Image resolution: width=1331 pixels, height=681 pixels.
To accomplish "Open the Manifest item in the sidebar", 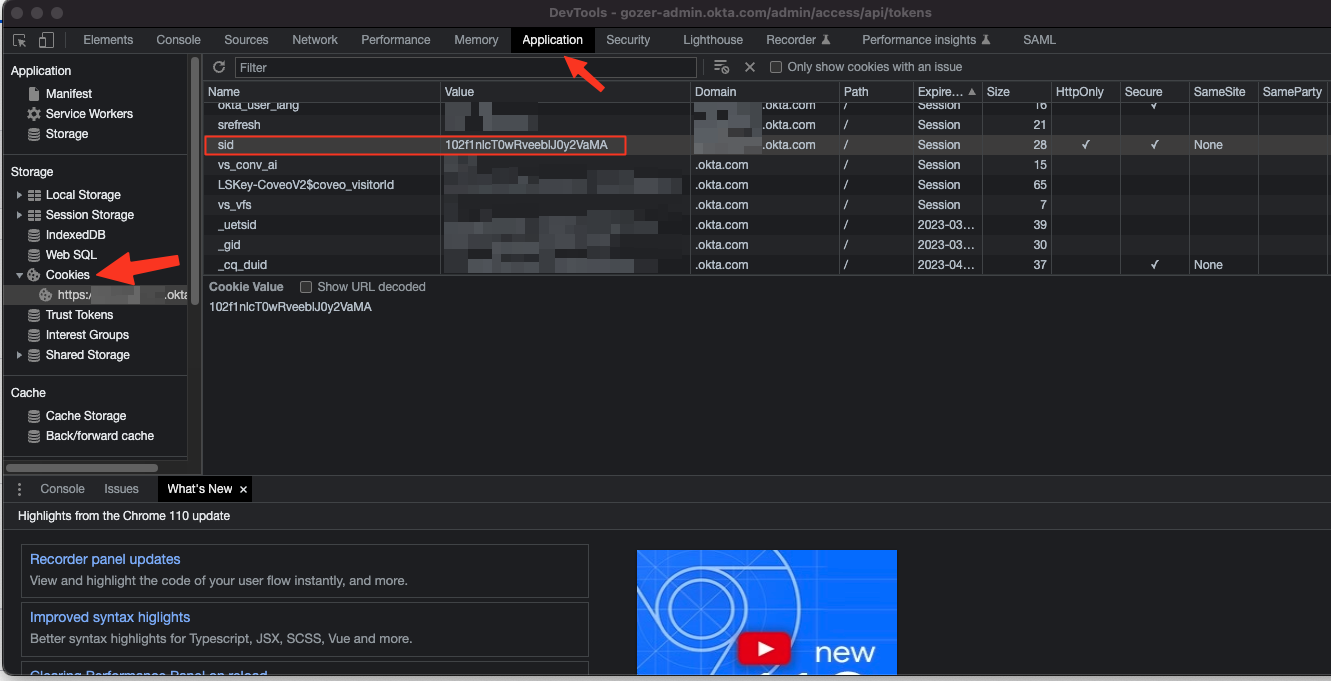I will coord(68,94).
